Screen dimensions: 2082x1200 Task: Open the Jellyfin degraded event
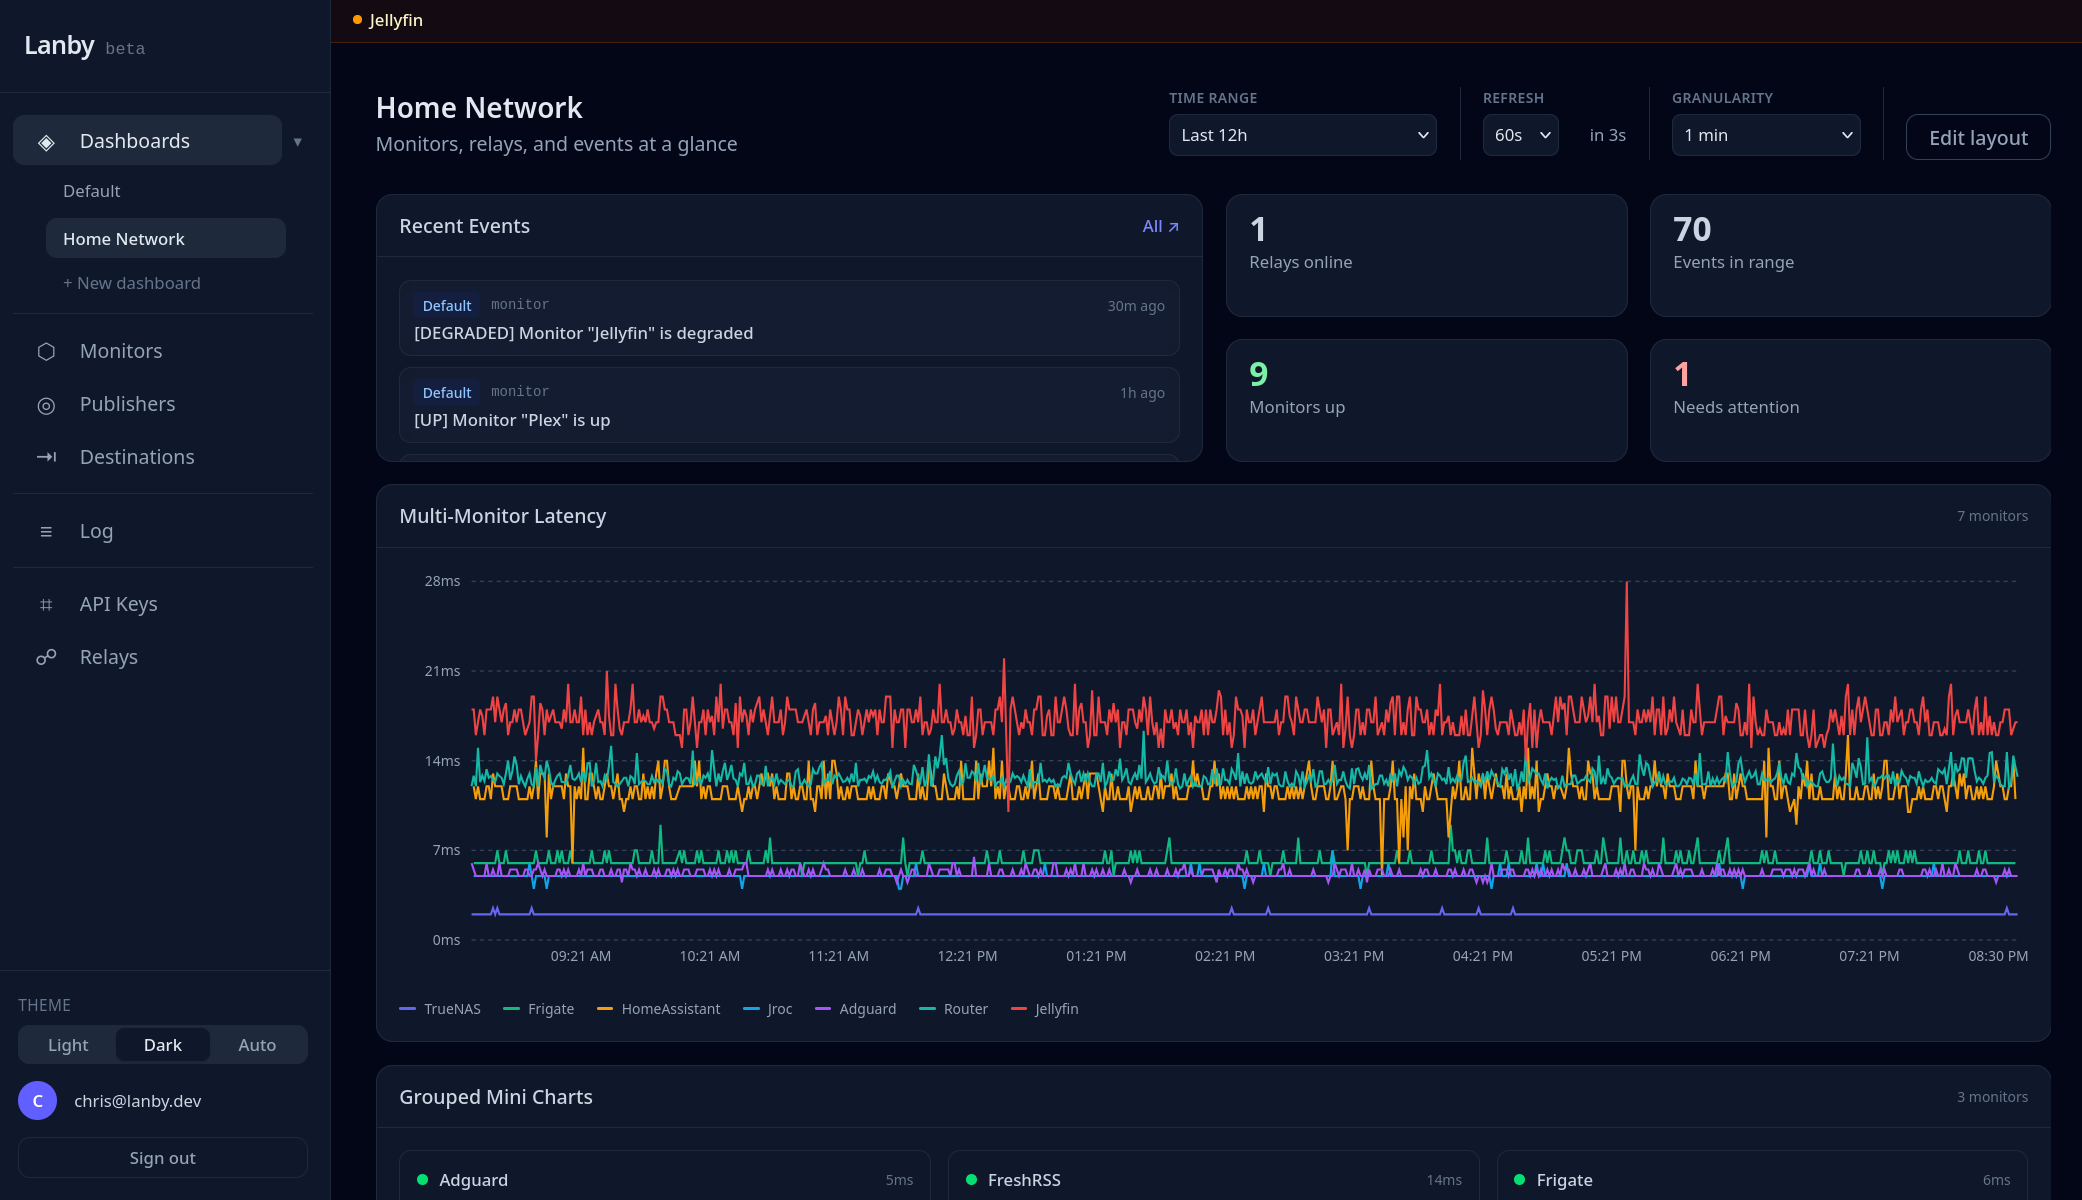pos(789,318)
